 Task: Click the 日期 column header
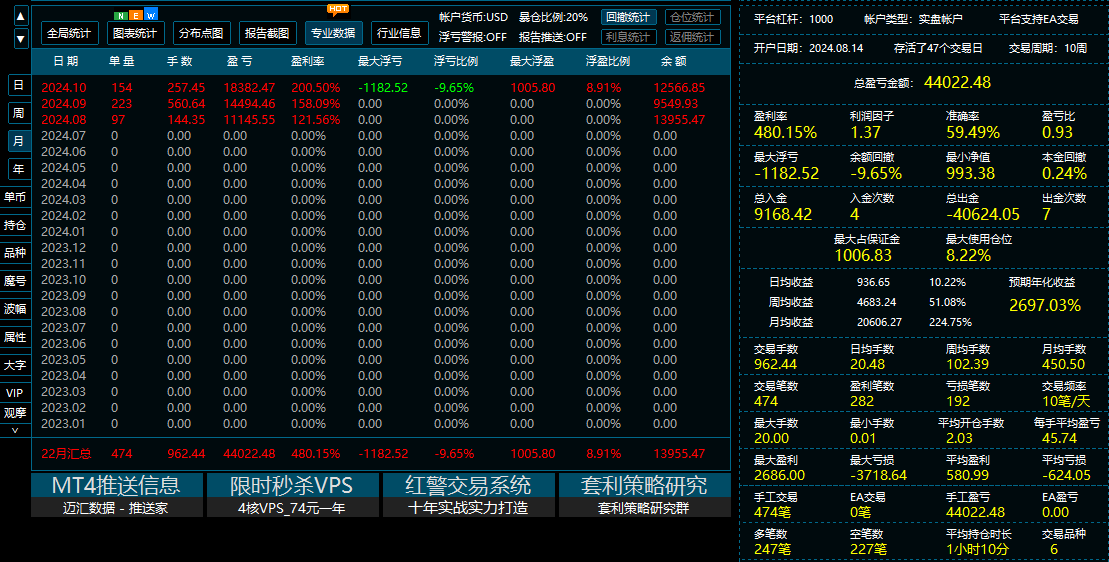66,62
